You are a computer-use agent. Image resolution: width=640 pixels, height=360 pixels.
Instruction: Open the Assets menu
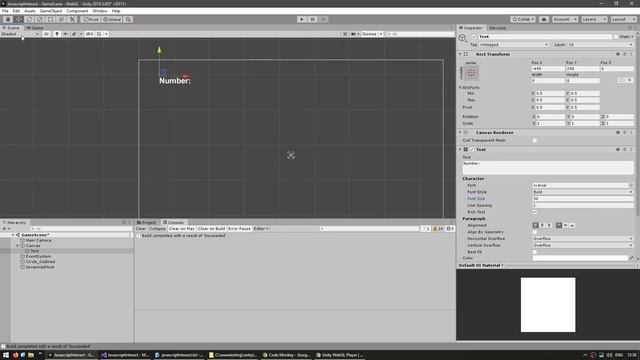(x=30, y=11)
